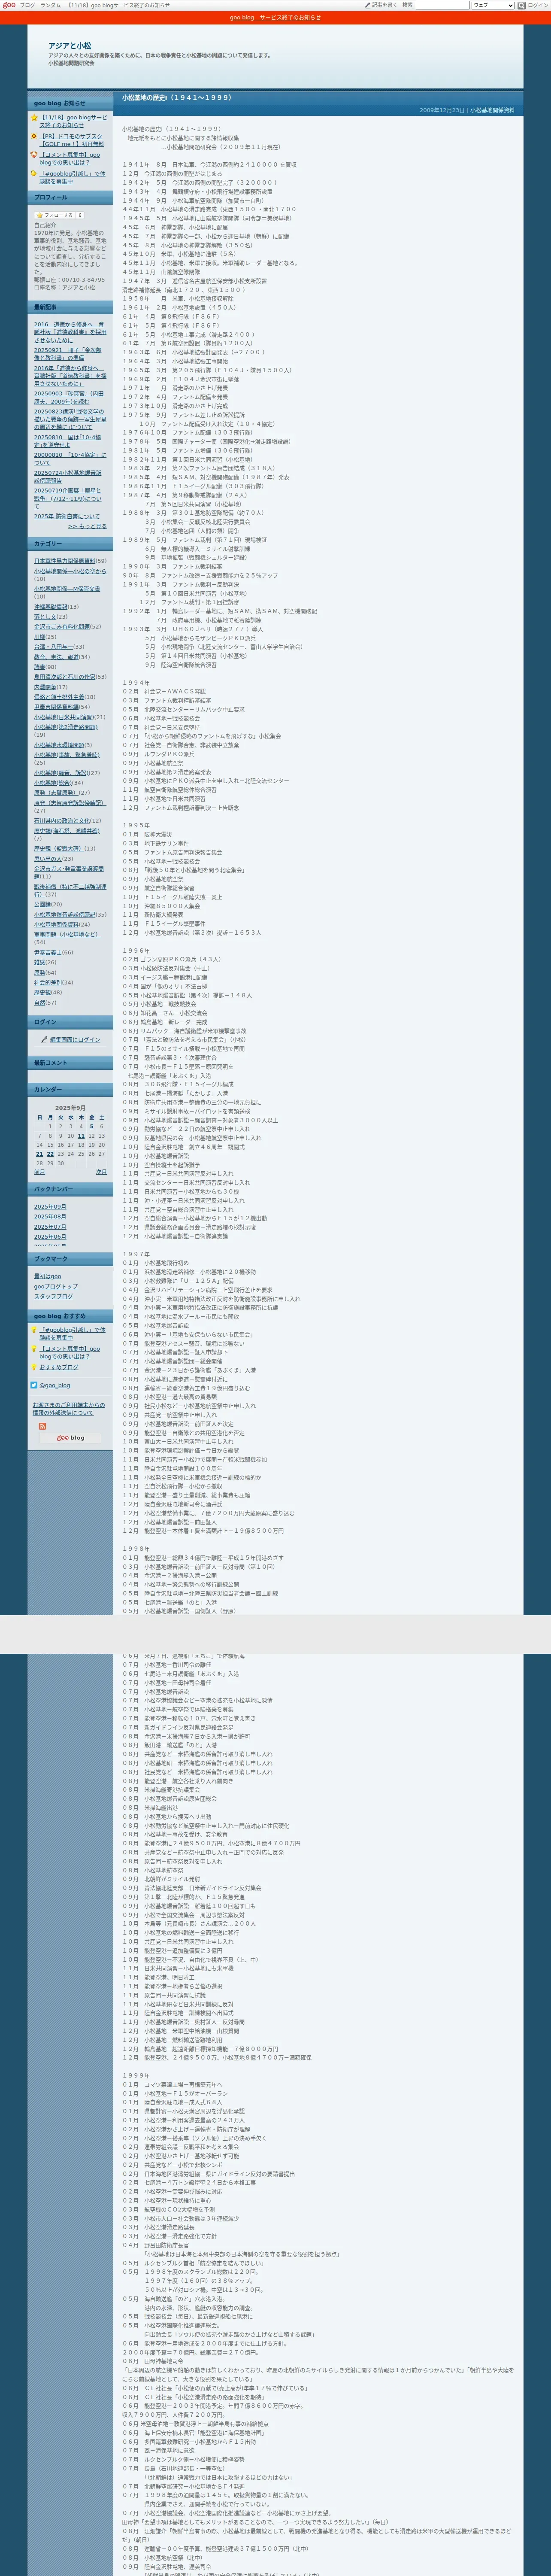Click the orange goo blog service-end announcement banner
Image resolution: width=551 pixels, height=2576 pixels.
(x=275, y=17)
